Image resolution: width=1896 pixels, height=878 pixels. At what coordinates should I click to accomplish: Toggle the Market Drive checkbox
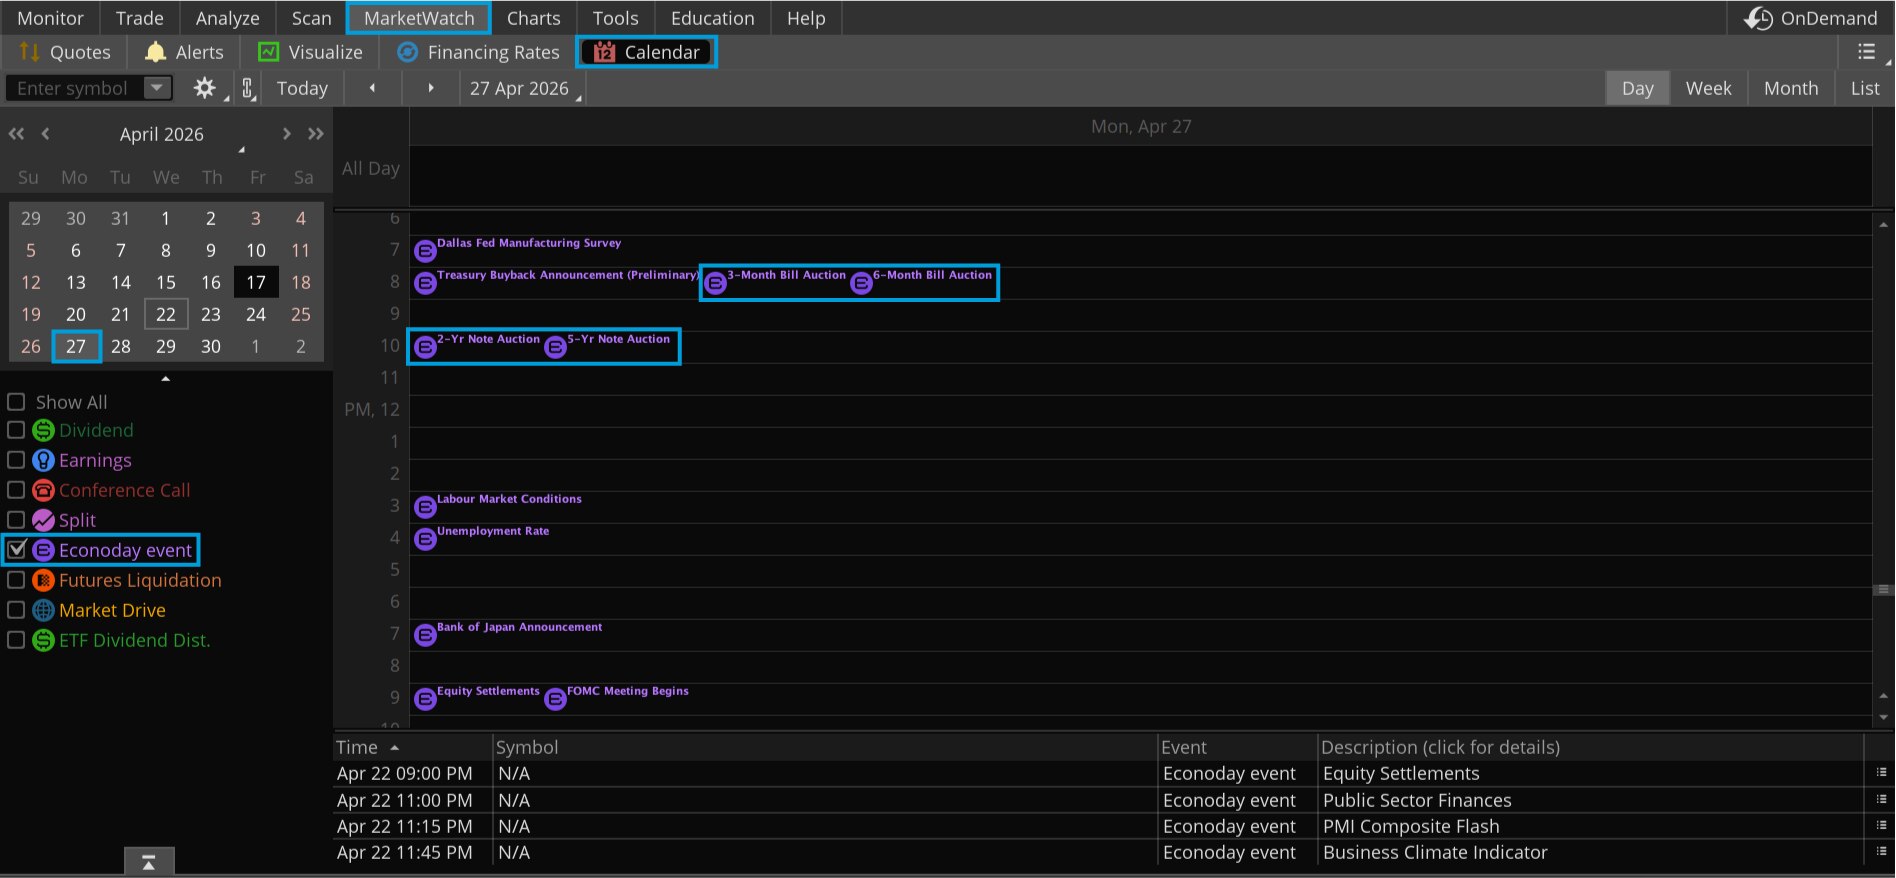tap(16, 610)
